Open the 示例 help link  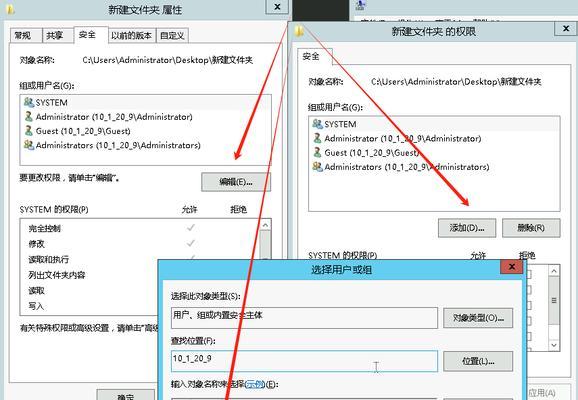pyautogui.click(x=254, y=384)
